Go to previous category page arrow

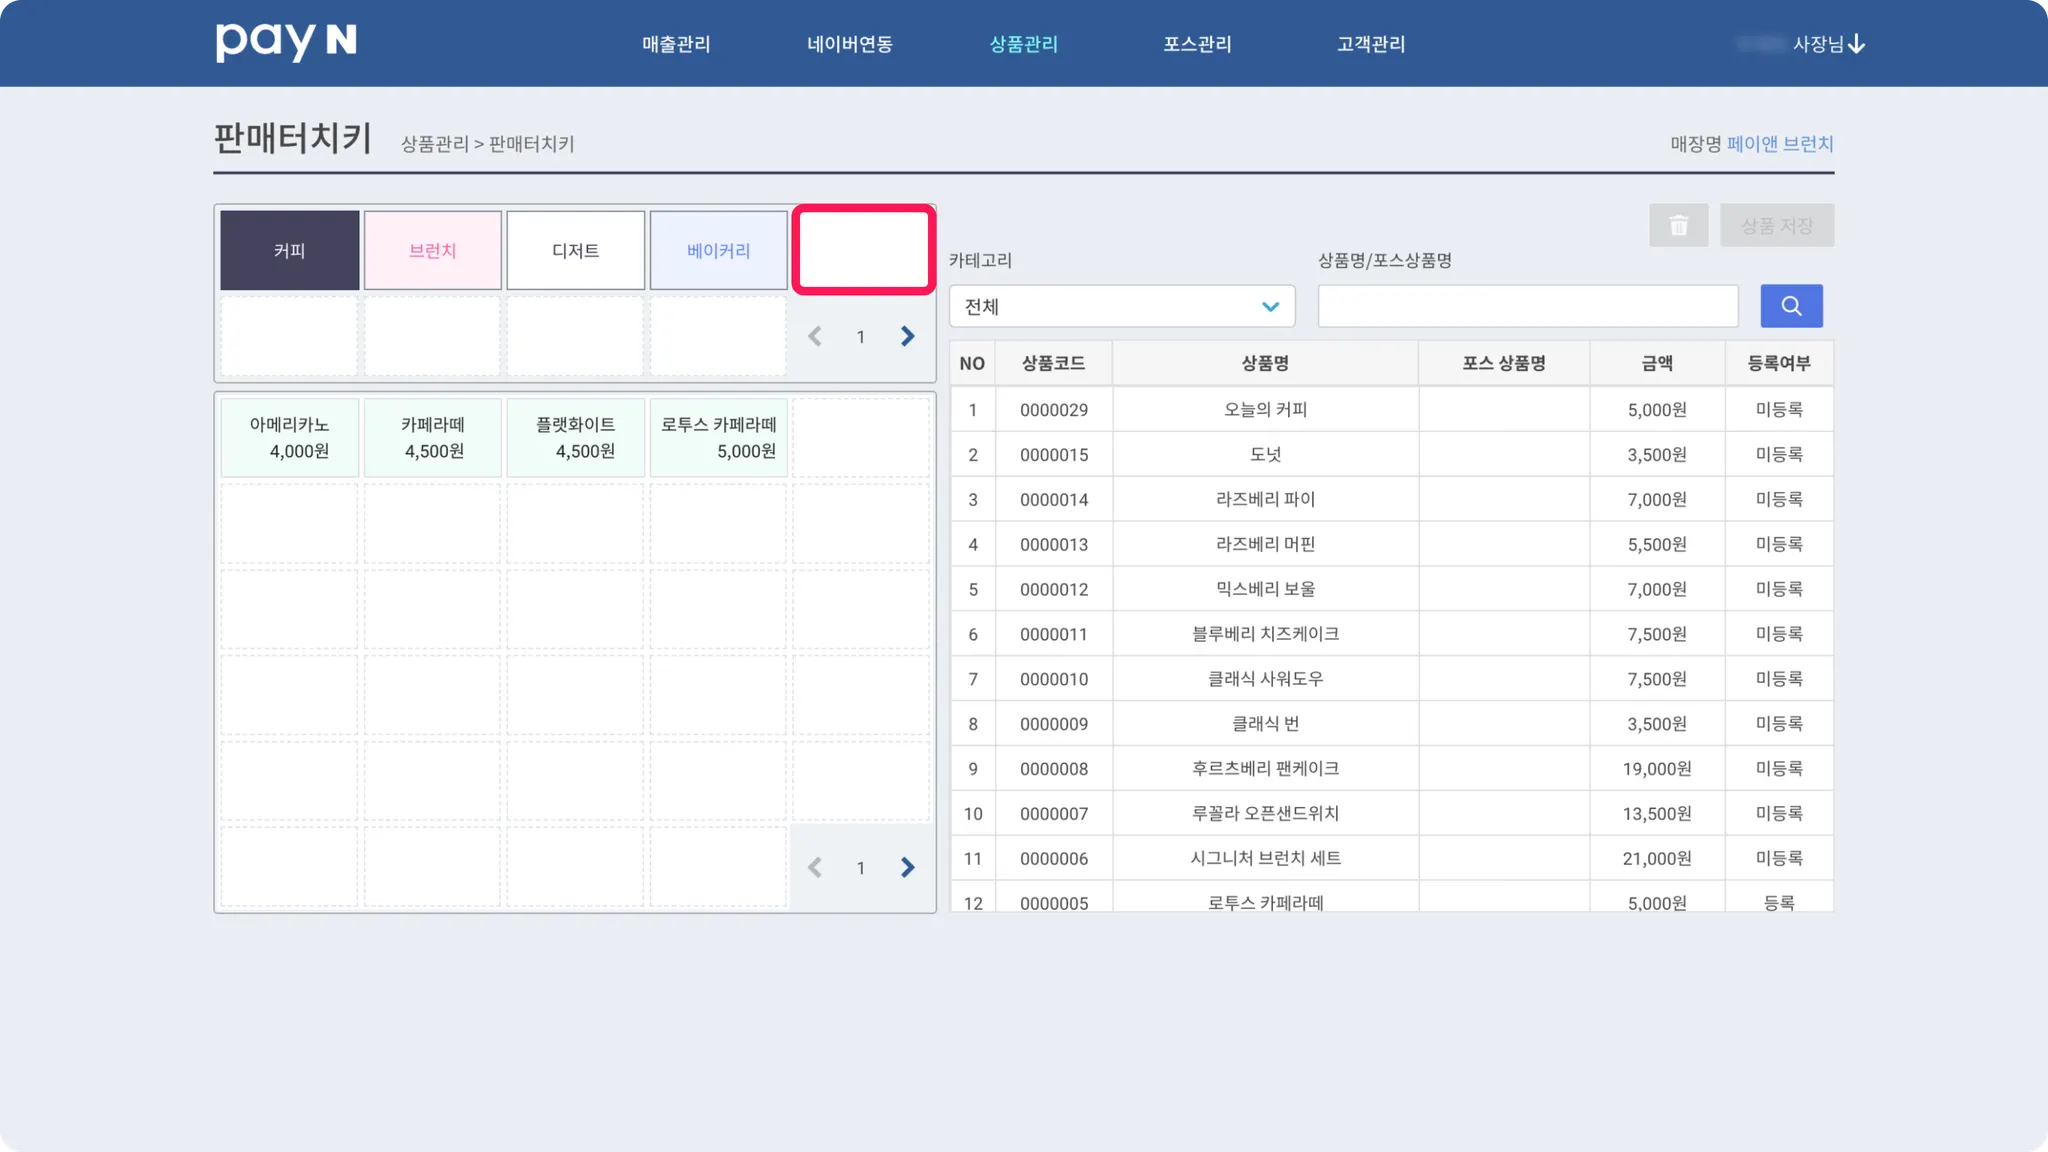(815, 337)
